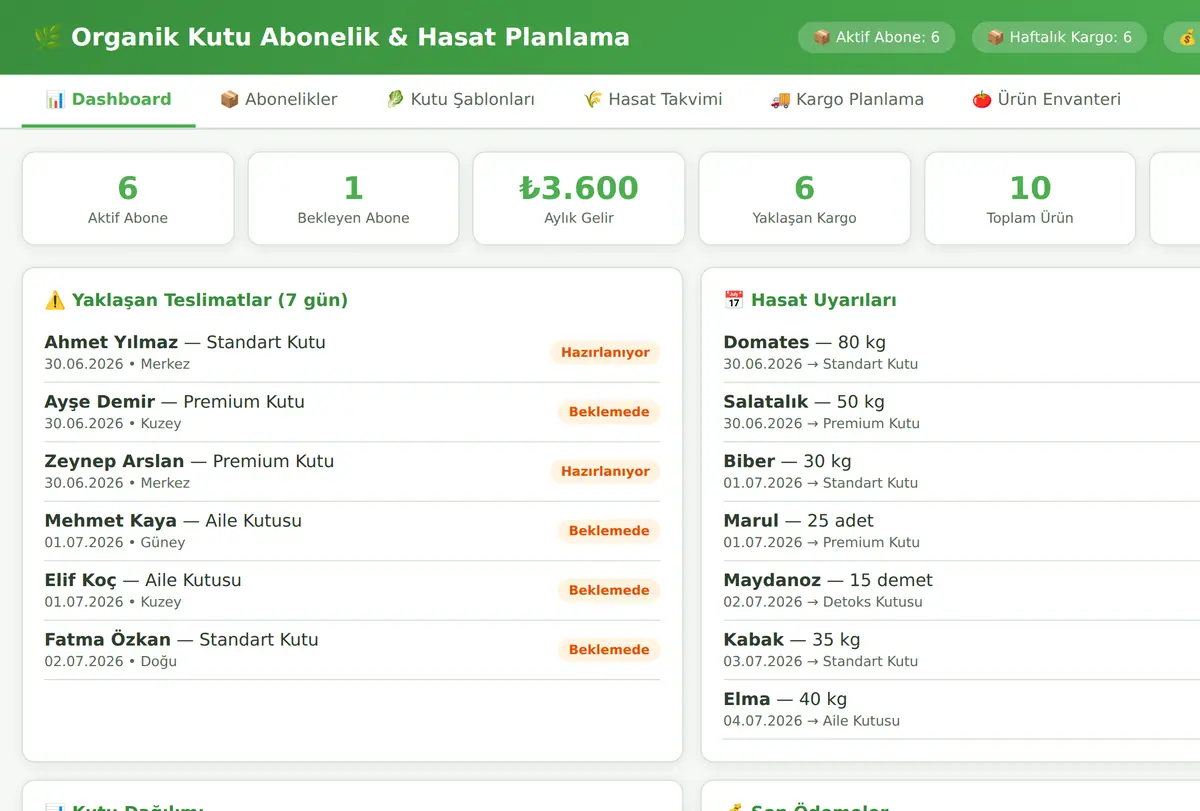The image size is (1200, 811).
Task: Click the package icon on Abonelikler tab
Action: [229, 100]
